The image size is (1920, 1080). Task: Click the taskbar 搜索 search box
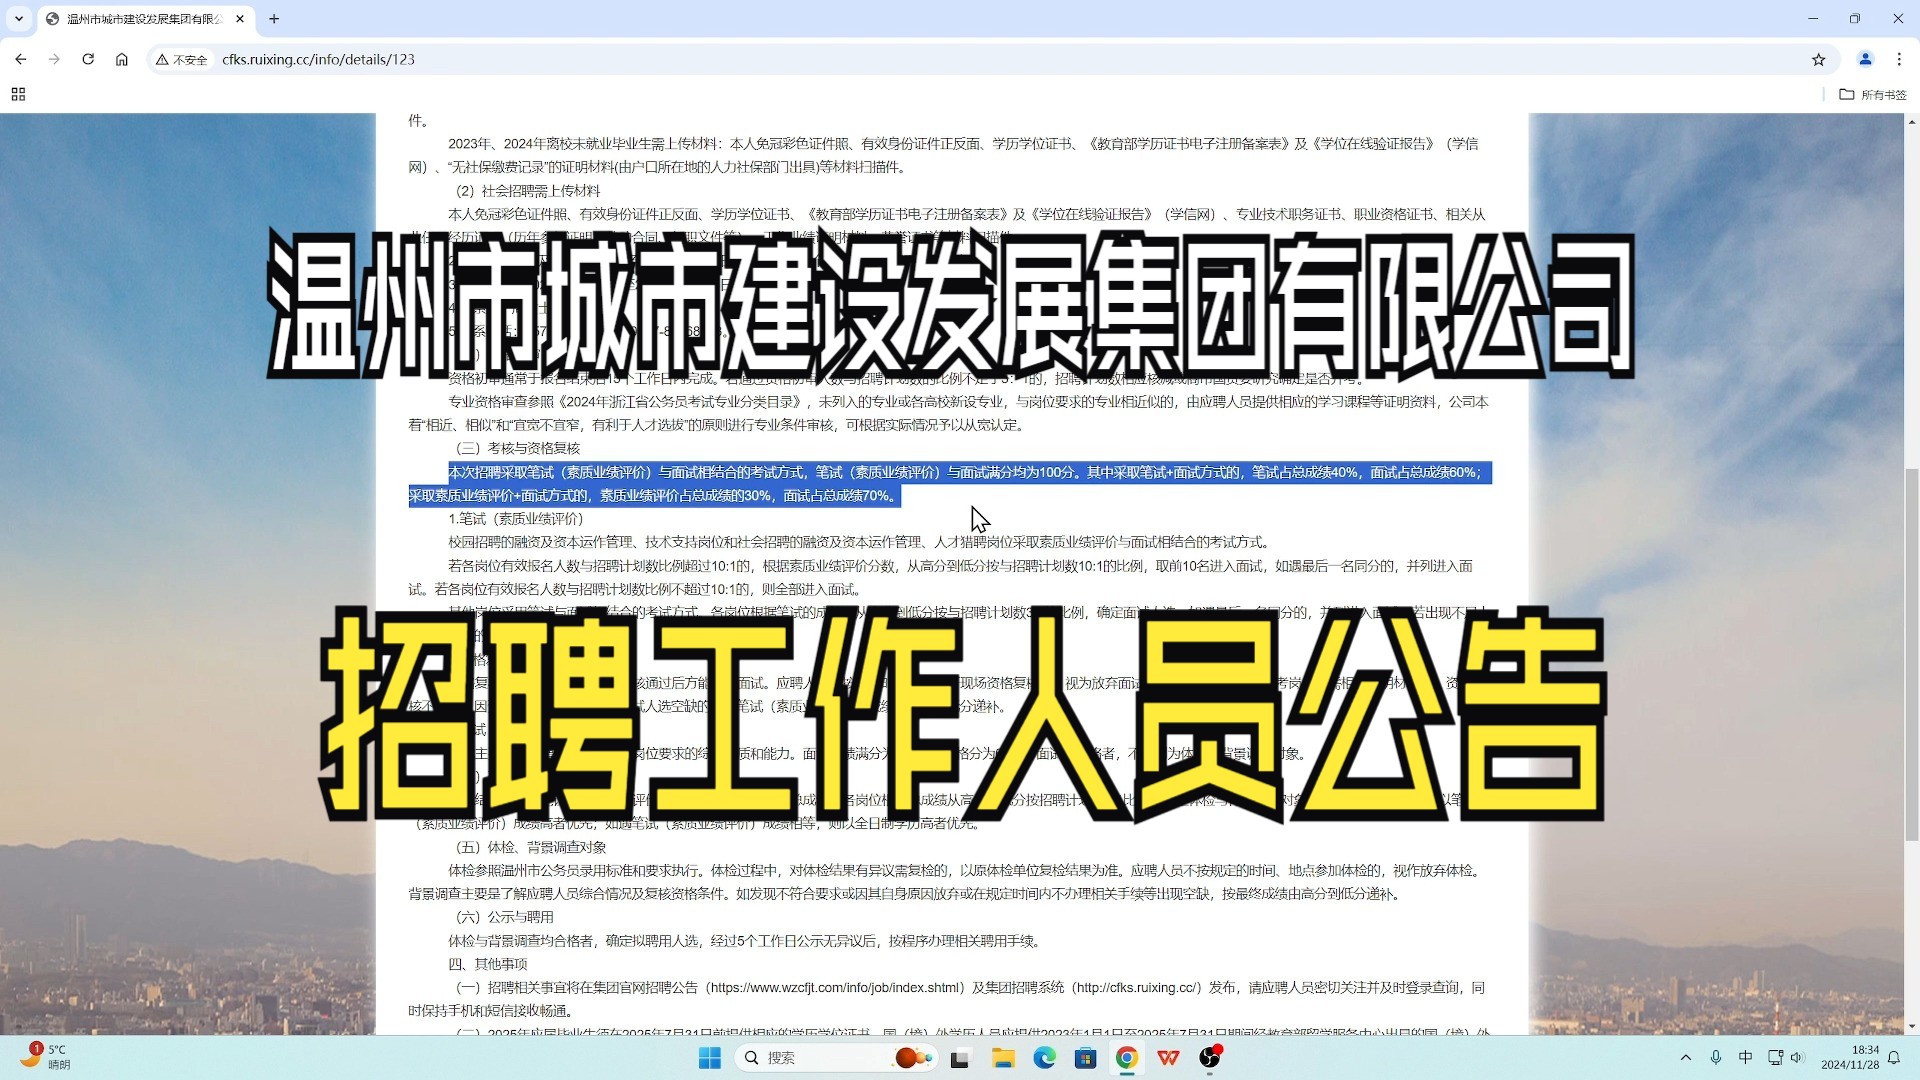click(835, 1058)
